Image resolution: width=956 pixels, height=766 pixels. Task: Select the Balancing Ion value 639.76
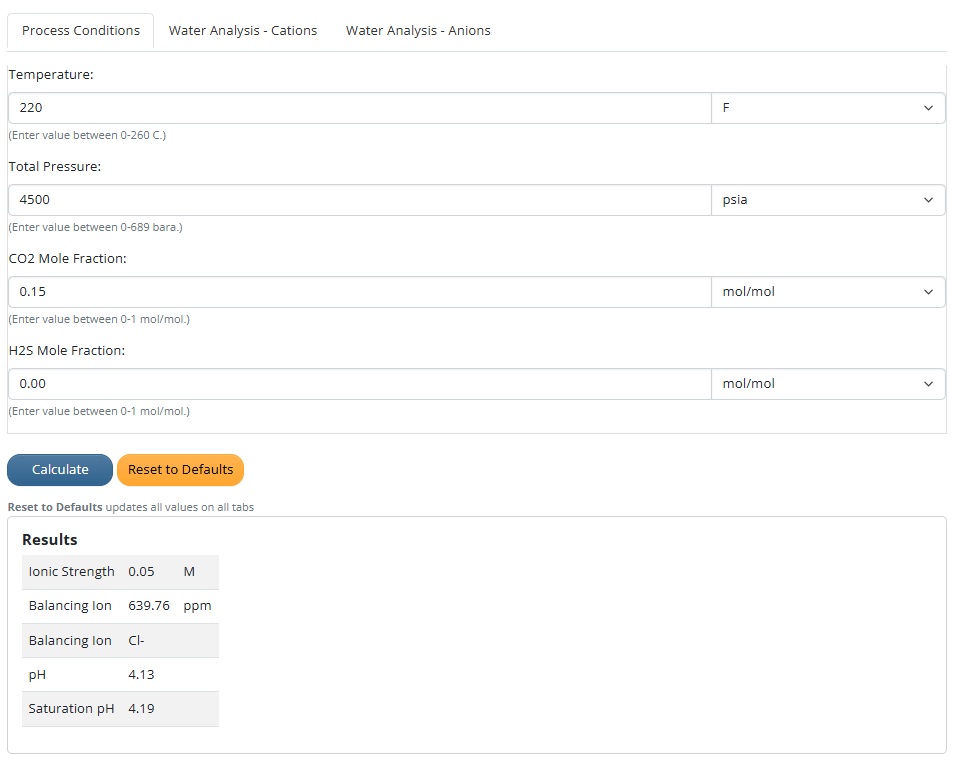tap(149, 606)
